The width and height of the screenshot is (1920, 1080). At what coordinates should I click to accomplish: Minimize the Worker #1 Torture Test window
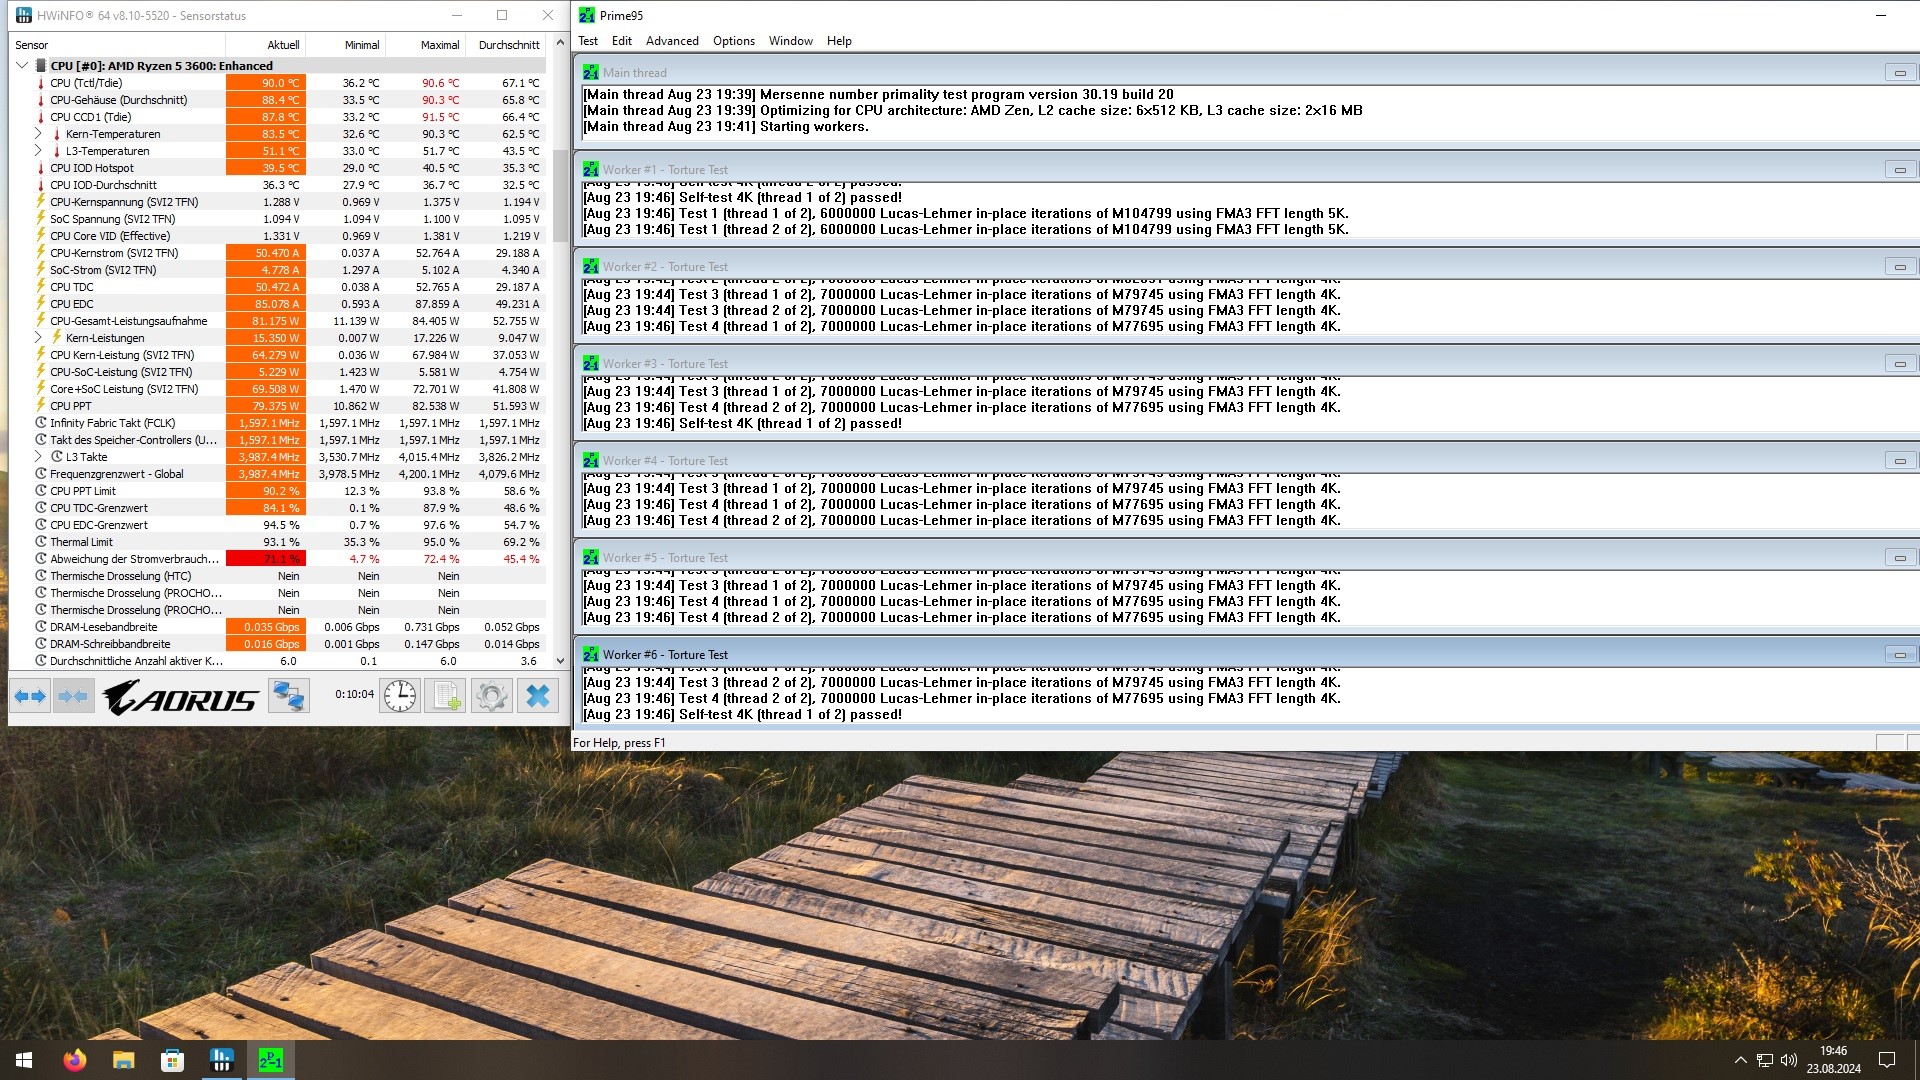1899,170
